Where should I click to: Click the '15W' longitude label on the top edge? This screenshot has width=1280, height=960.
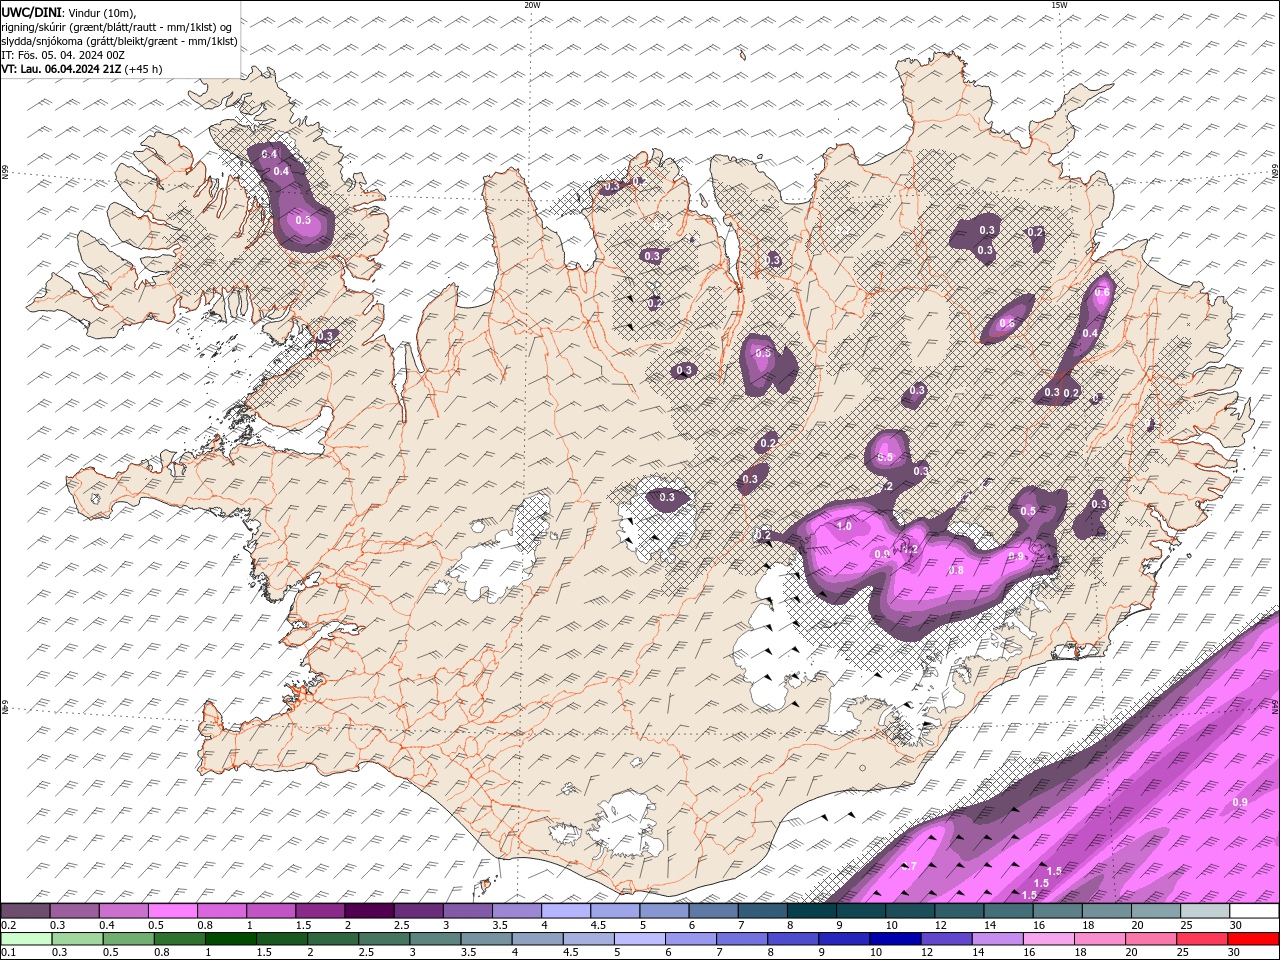(x=1059, y=5)
